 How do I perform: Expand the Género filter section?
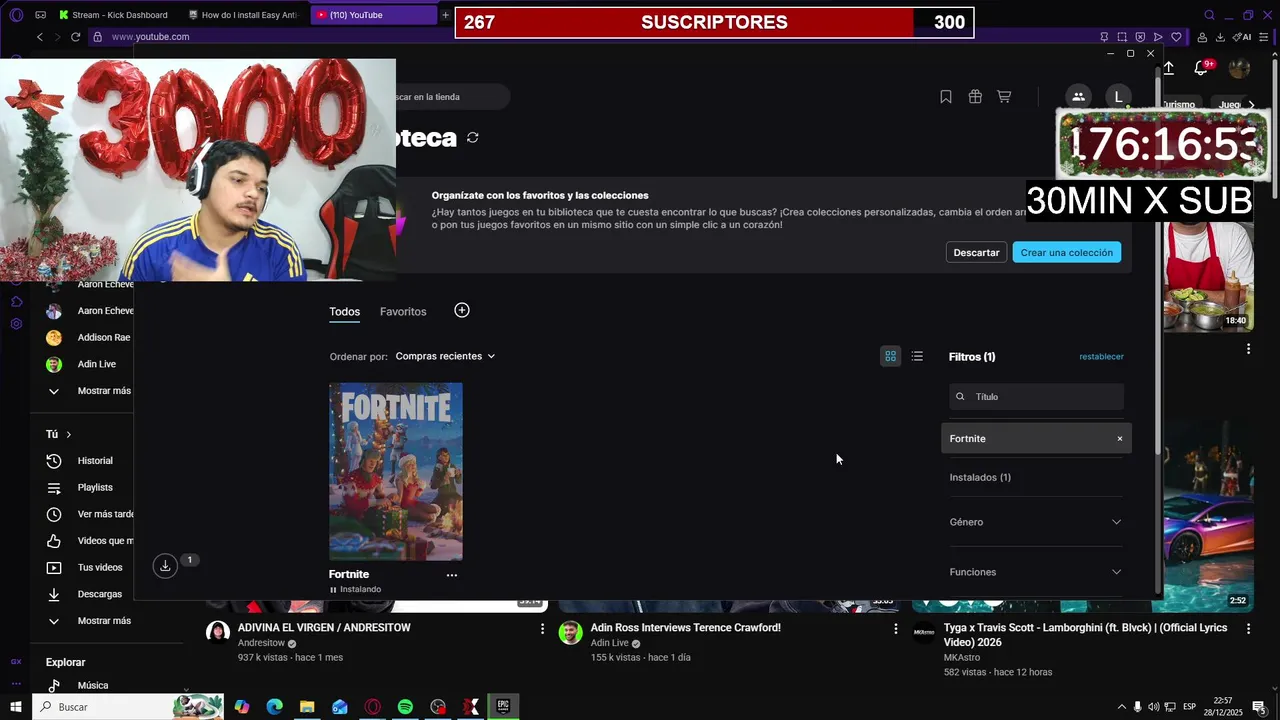point(1035,522)
